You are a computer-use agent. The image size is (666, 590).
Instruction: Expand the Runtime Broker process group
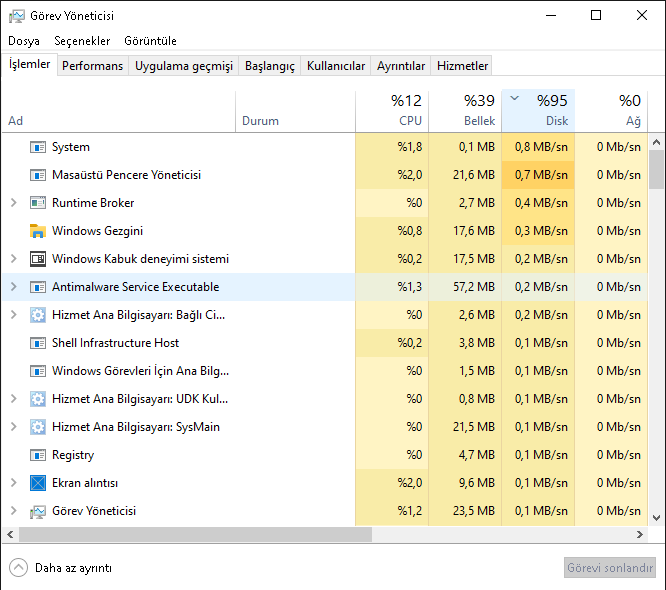(x=13, y=203)
